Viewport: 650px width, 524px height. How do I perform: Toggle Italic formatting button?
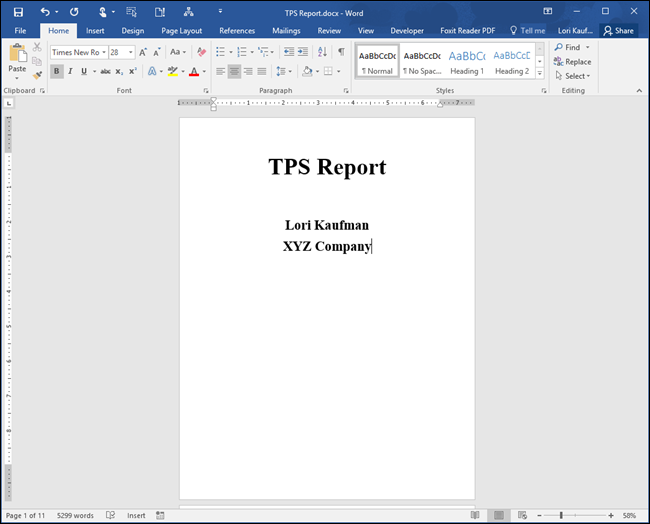(70, 71)
